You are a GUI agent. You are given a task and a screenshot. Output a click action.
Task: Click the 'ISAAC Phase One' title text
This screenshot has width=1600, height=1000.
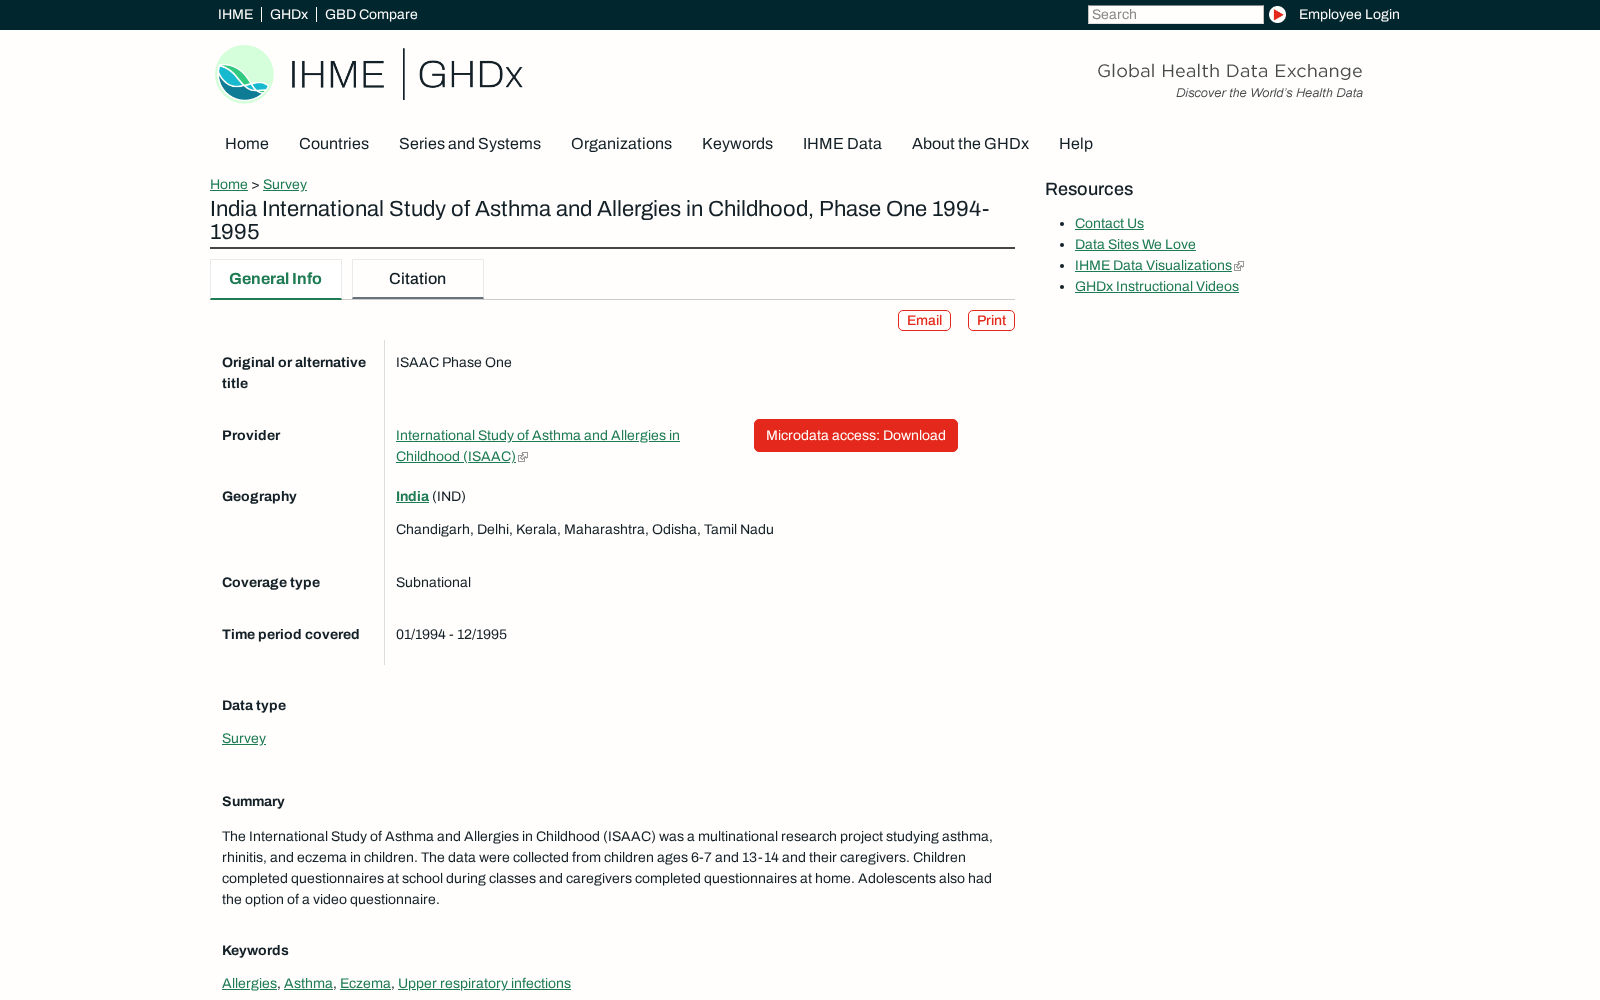pyautogui.click(x=454, y=362)
